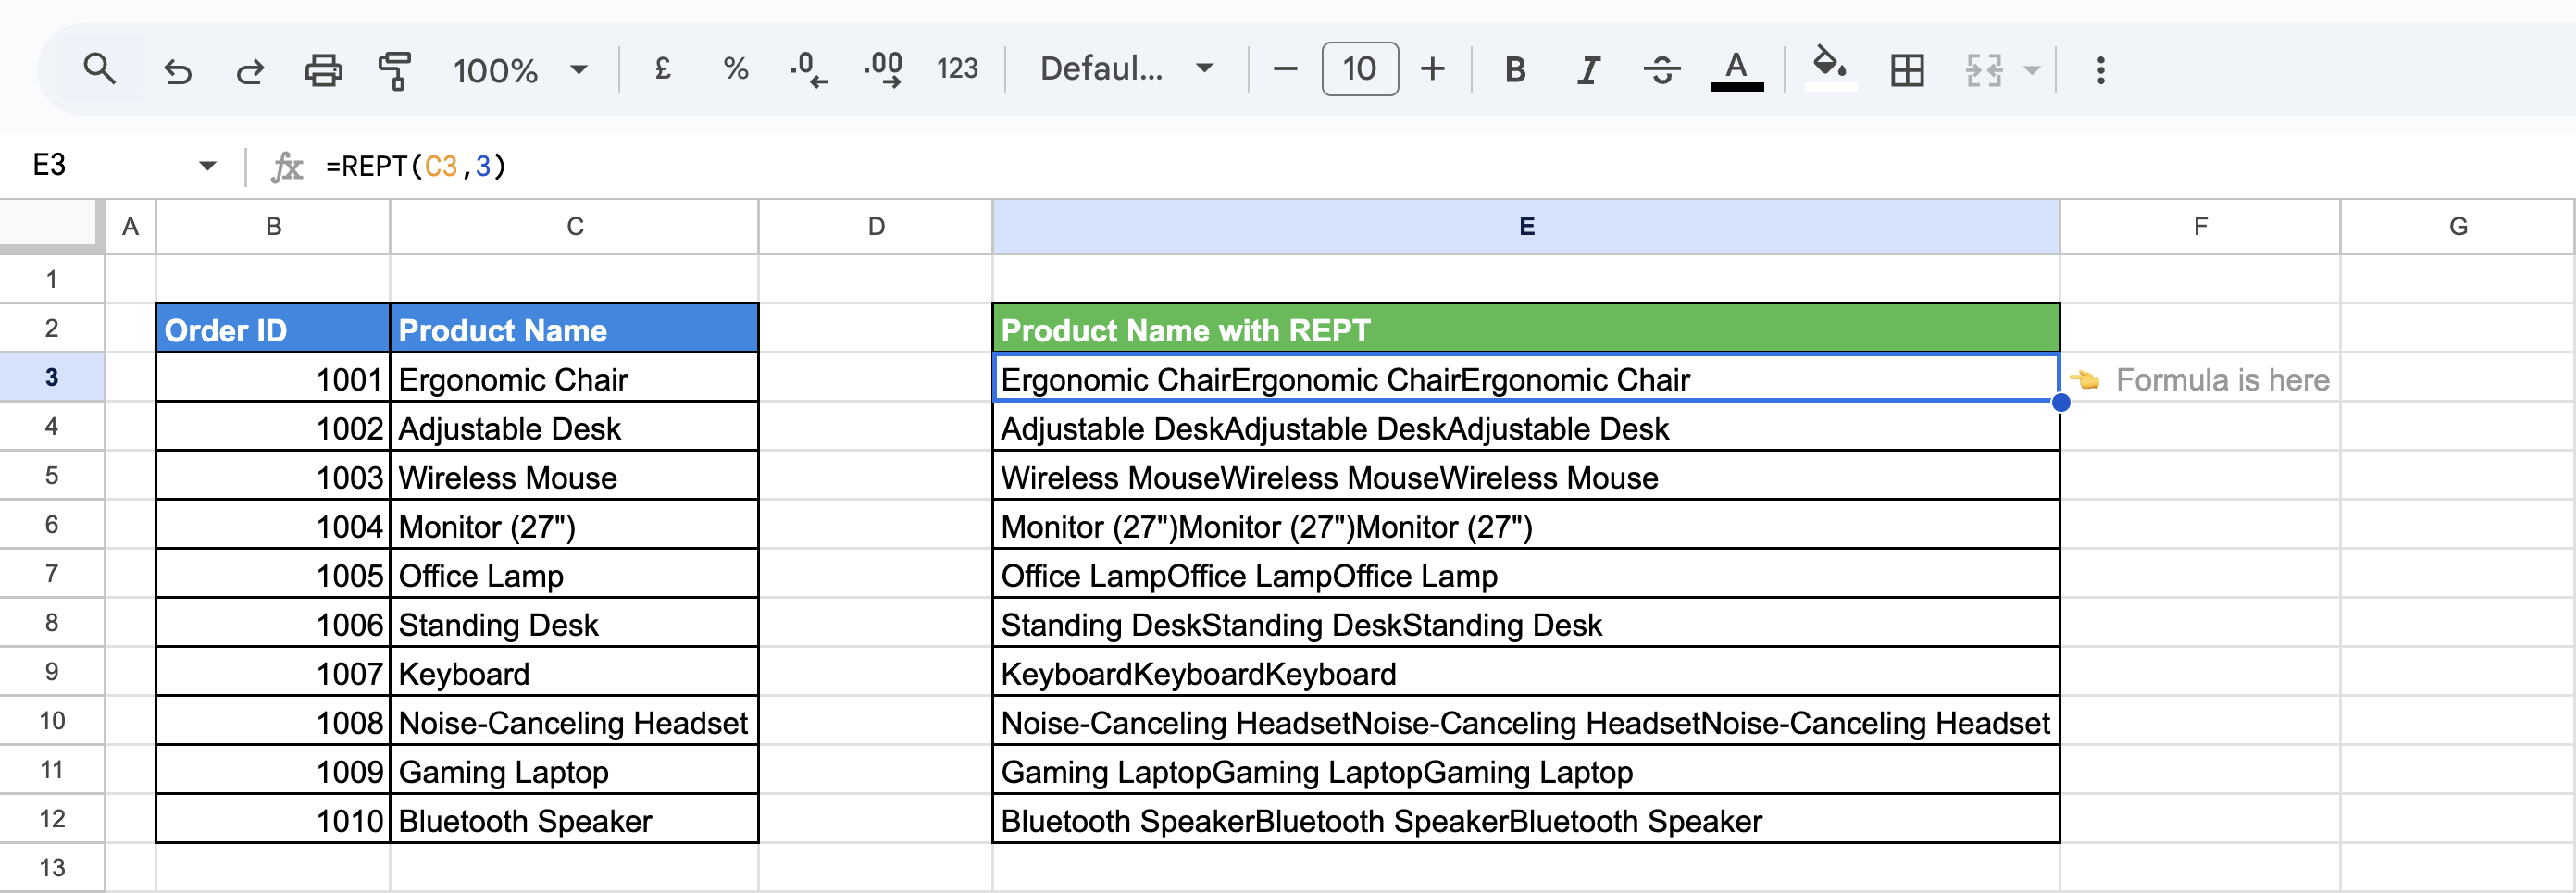Select the Bluetooth Speaker cell in column C
The width and height of the screenshot is (2576, 893).
coord(574,819)
